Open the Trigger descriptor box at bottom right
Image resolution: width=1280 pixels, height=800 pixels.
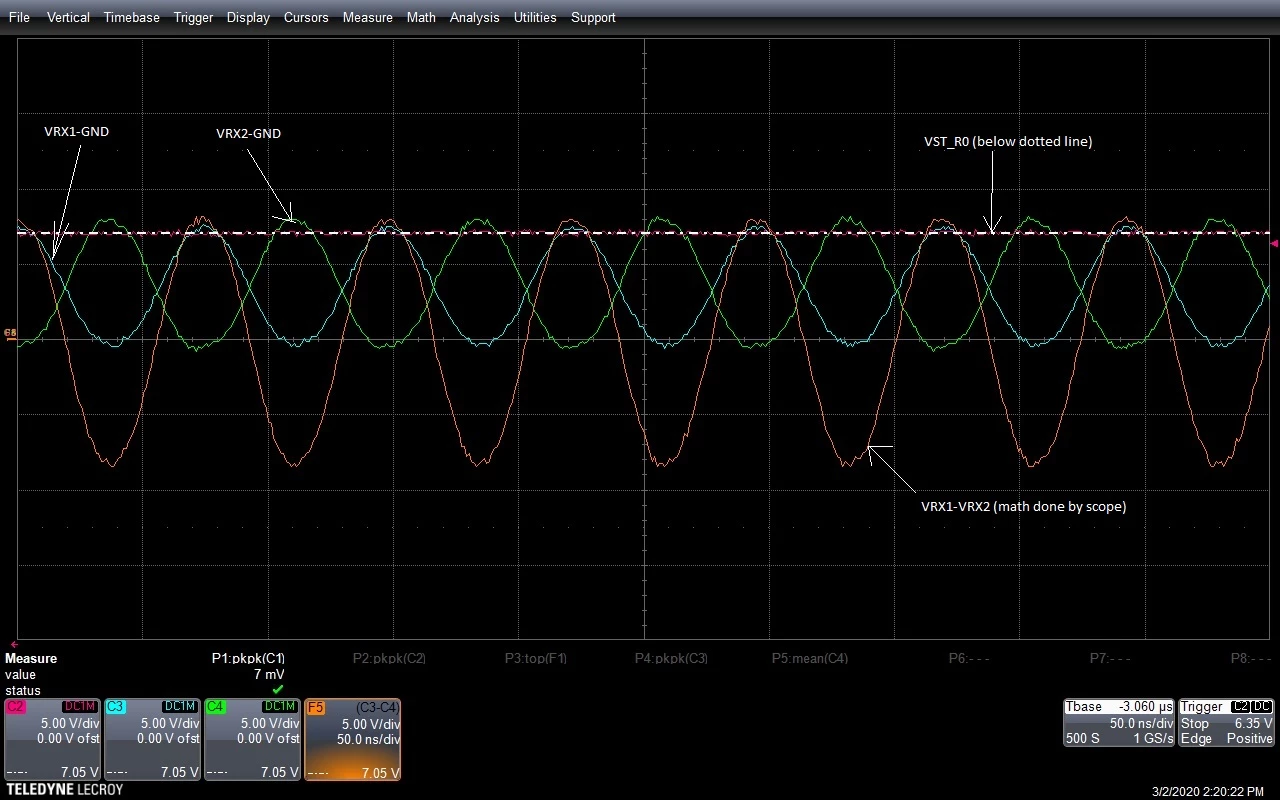pyautogui.click(x=1227, y=723)
